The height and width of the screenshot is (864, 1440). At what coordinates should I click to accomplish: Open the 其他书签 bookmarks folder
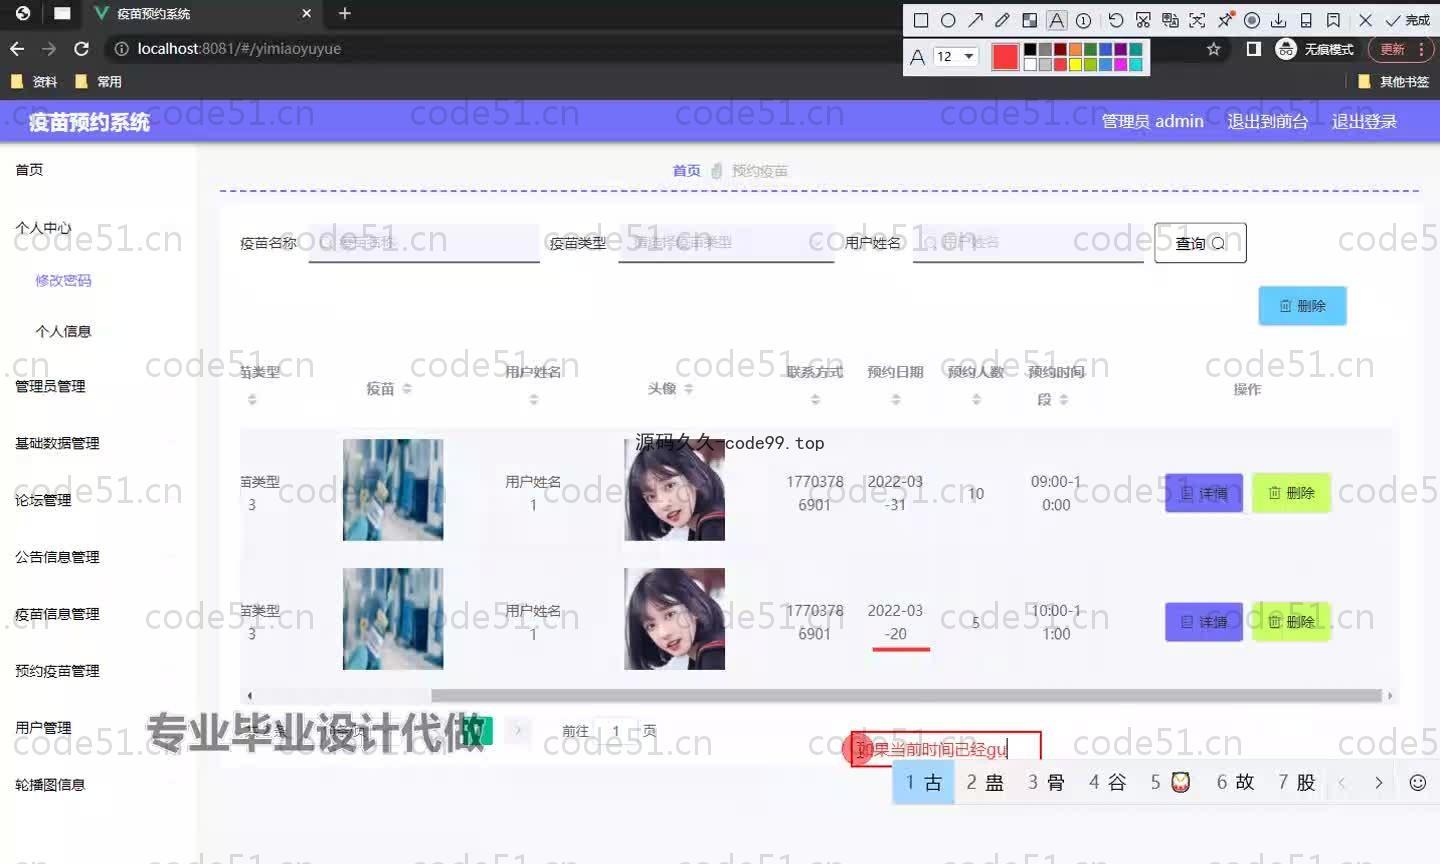(1394, 81)
